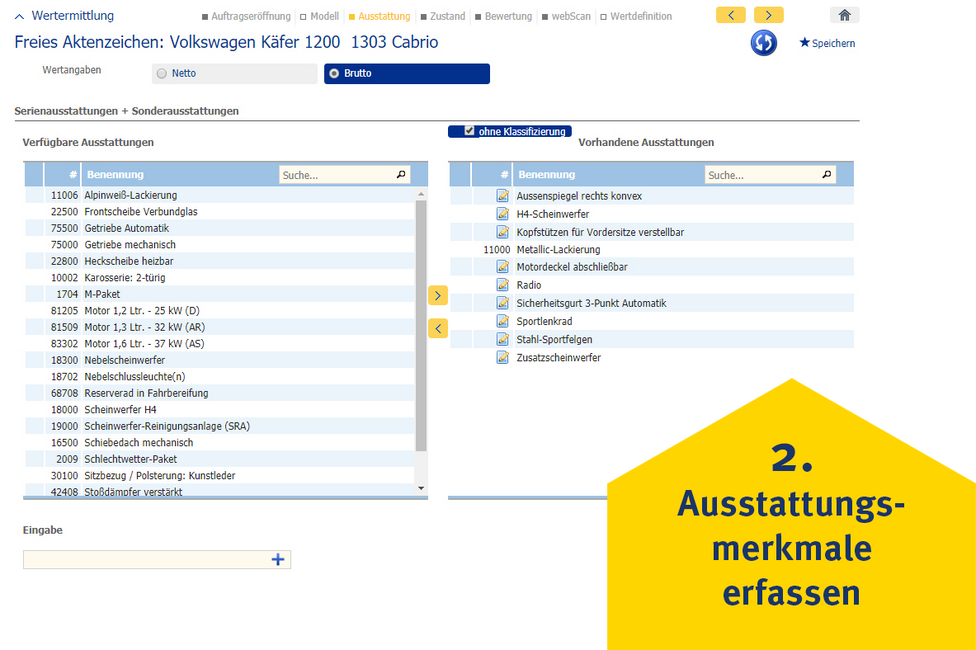Select Motor 1,6 Ltr. - 37 kW row
Screen dimensions: 976x650
click(x=220, y=344)
